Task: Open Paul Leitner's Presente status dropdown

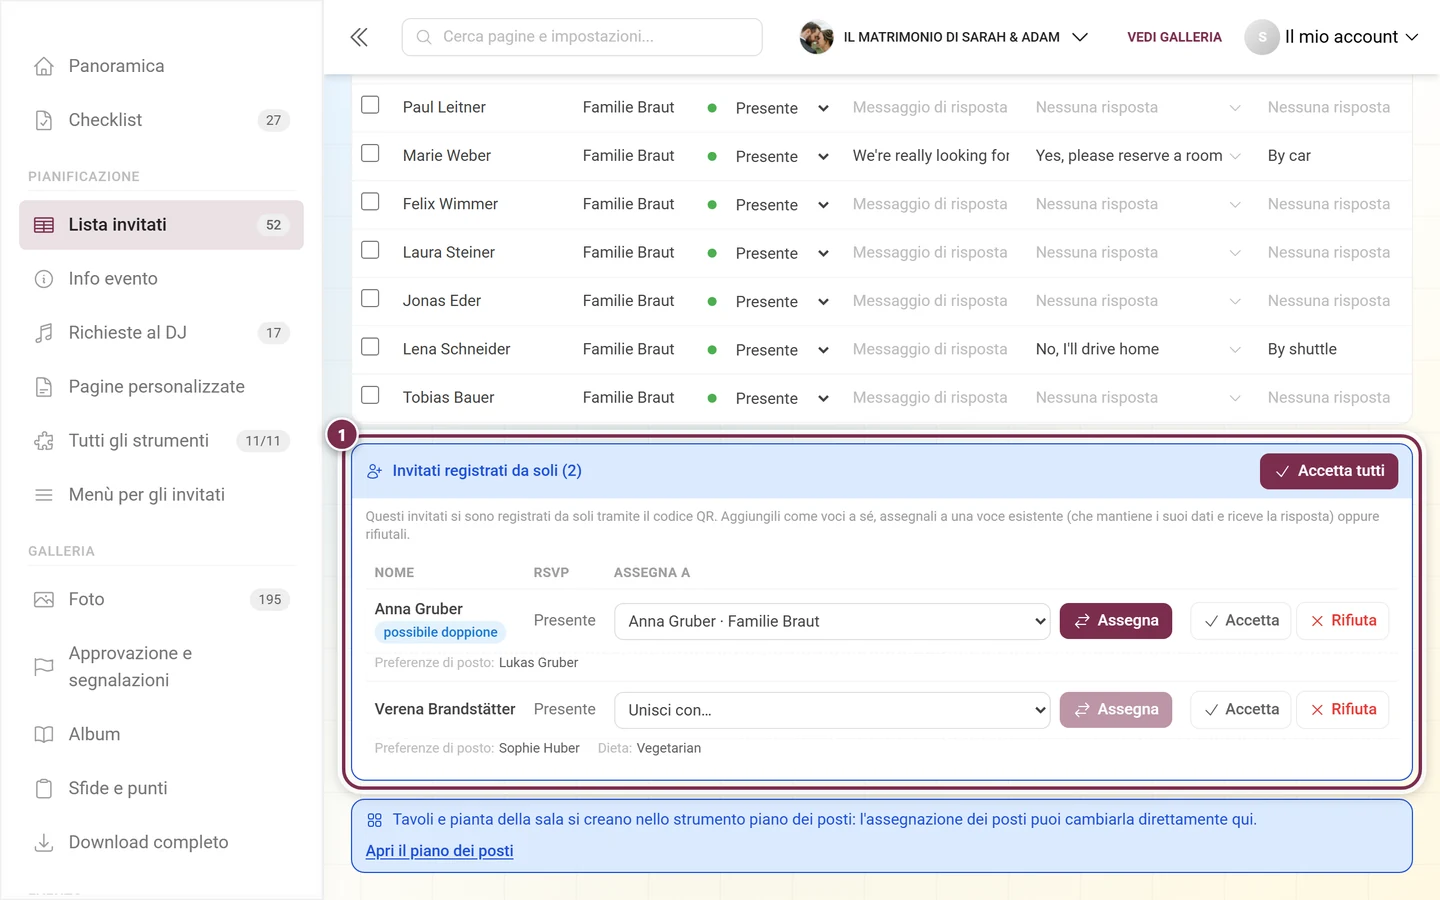Action: point(781,108)
